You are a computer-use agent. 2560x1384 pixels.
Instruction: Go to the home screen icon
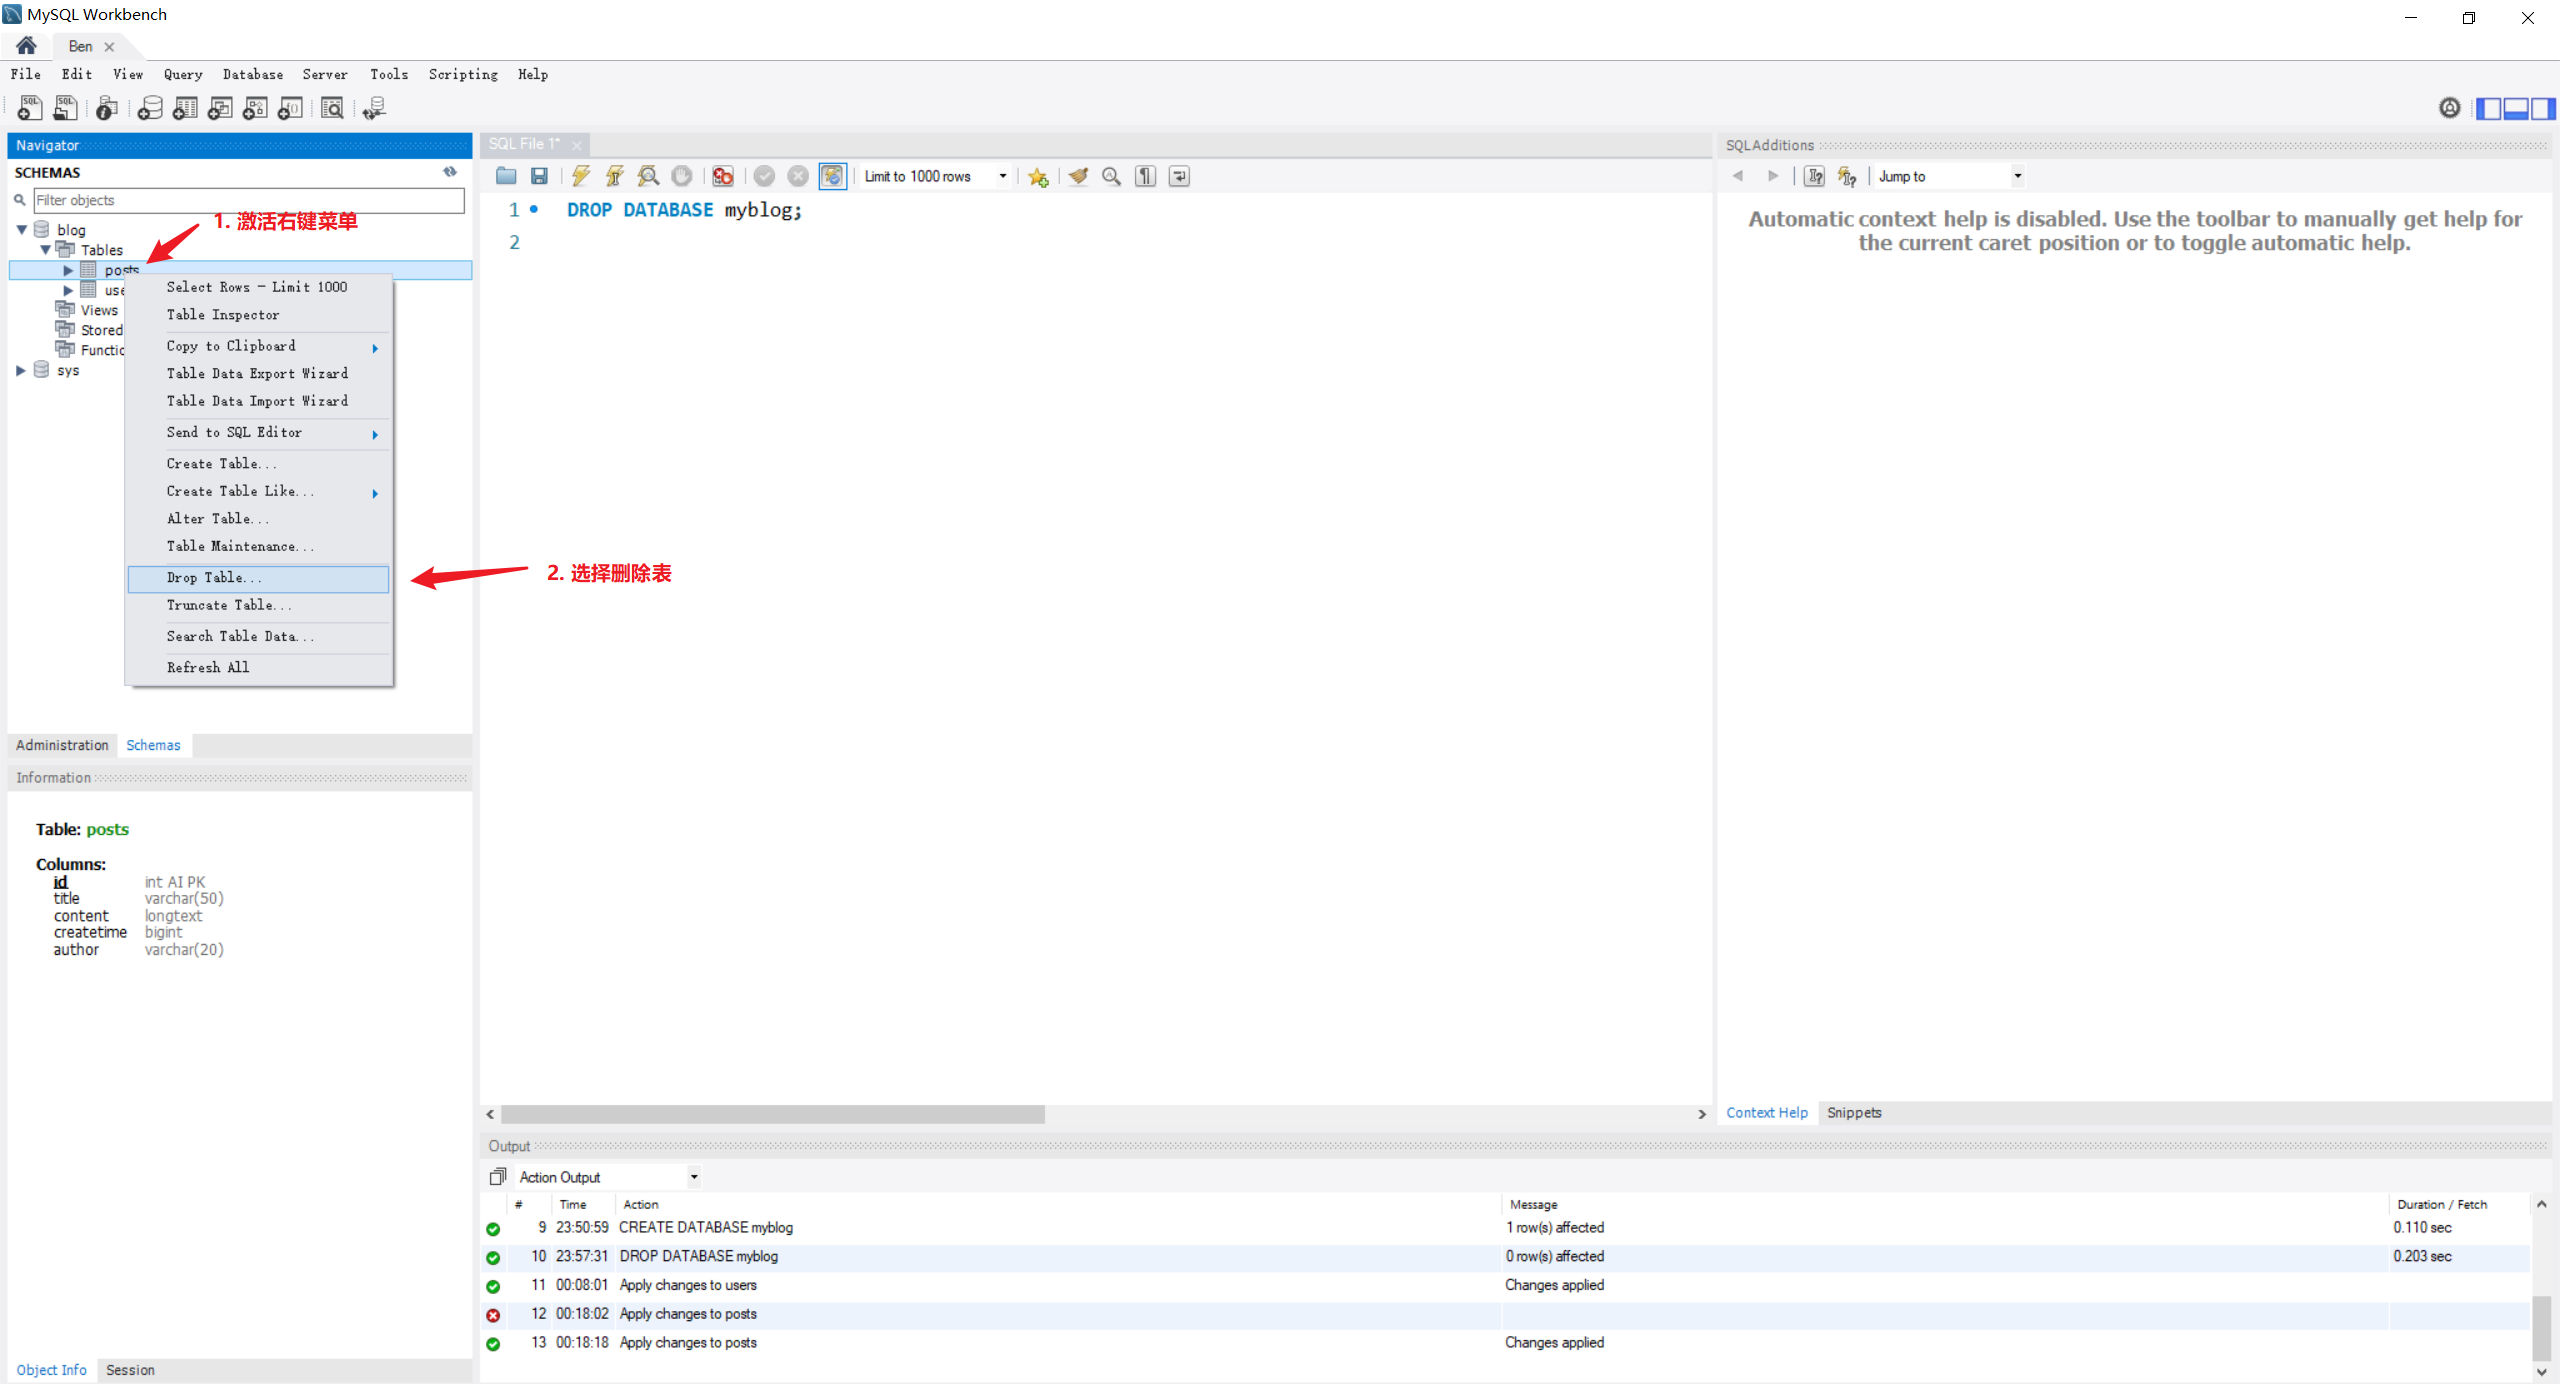click(27, 46)
